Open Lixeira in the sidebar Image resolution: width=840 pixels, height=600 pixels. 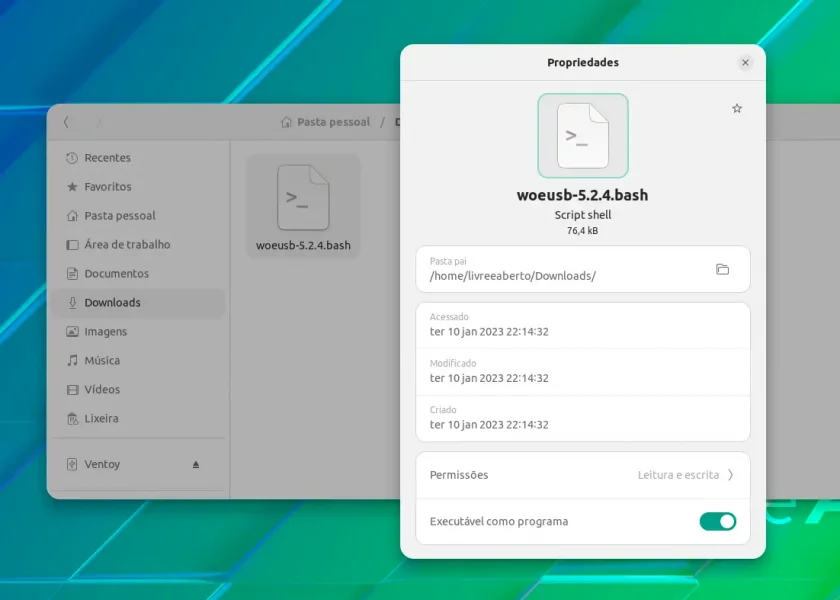point(139,418)
